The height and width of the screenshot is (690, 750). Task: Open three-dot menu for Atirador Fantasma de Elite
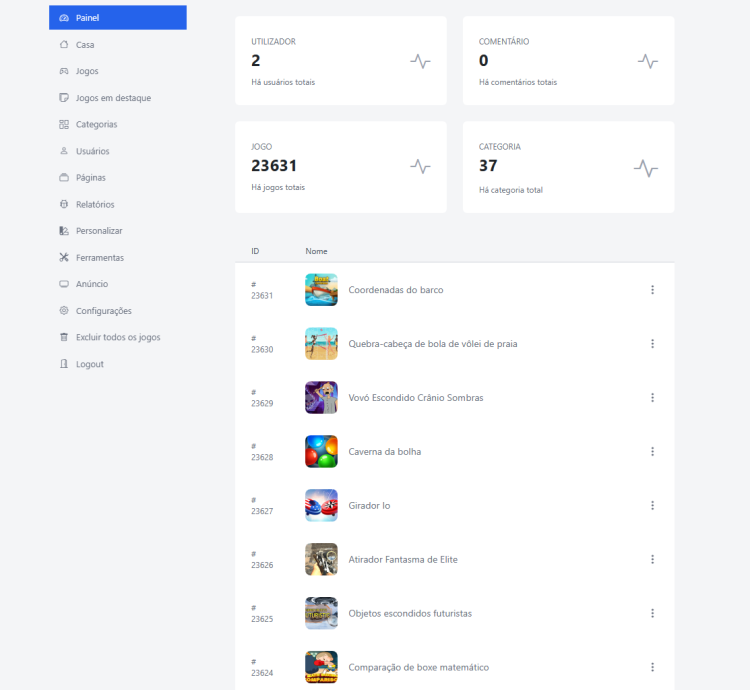click(x=652, y=560)
